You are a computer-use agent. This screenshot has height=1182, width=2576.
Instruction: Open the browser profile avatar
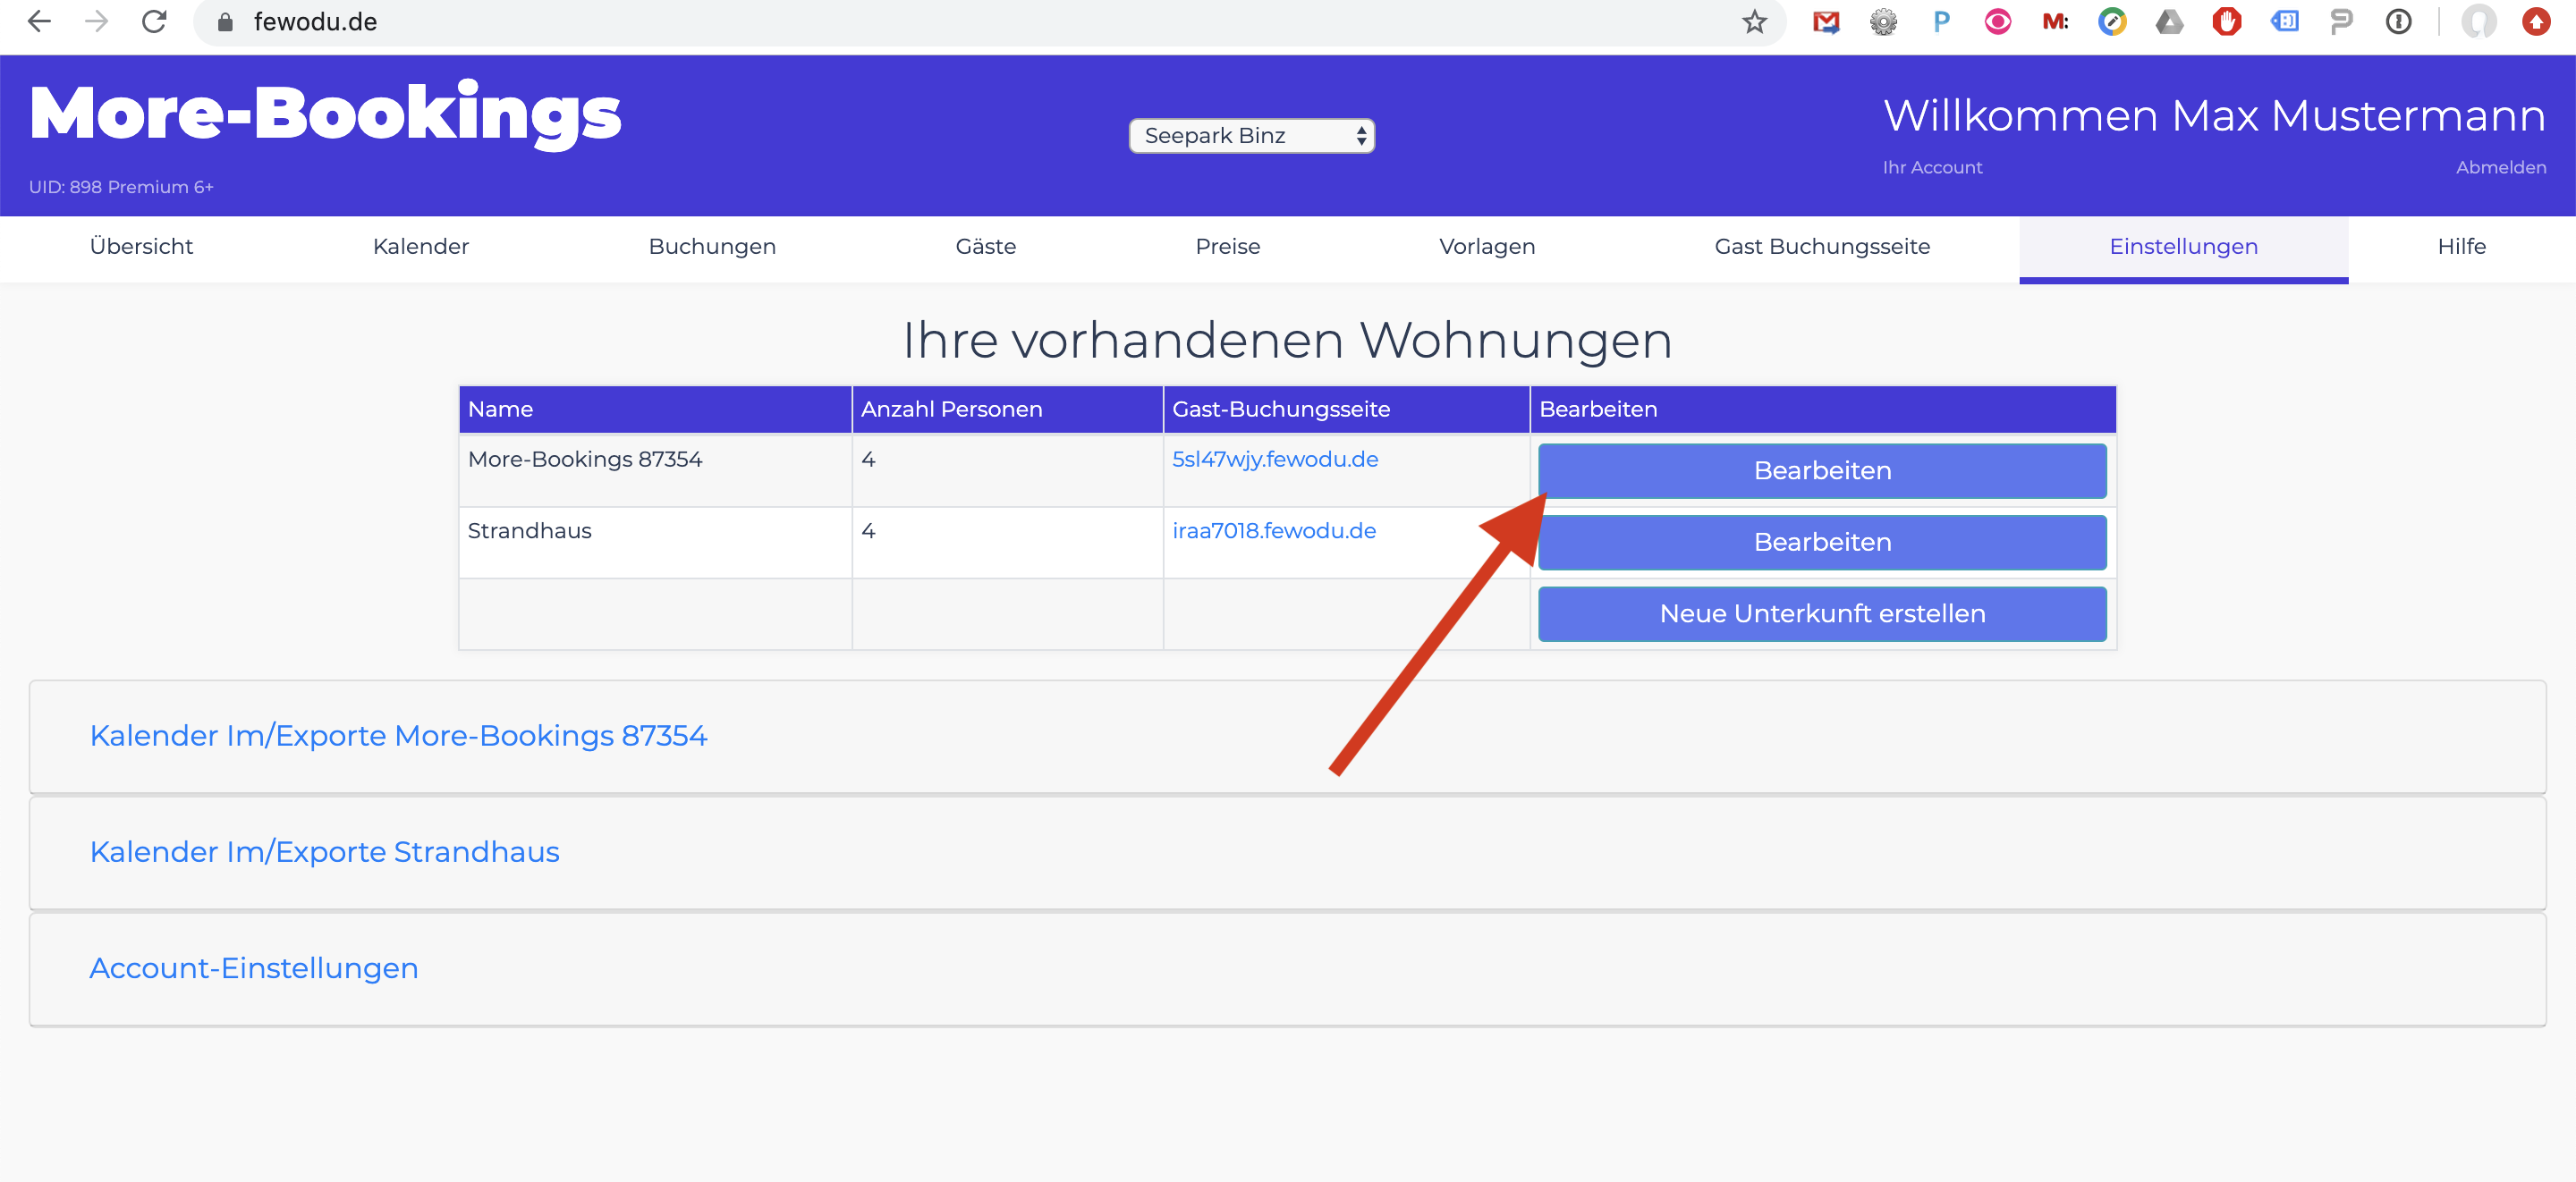pos(2478,21)
